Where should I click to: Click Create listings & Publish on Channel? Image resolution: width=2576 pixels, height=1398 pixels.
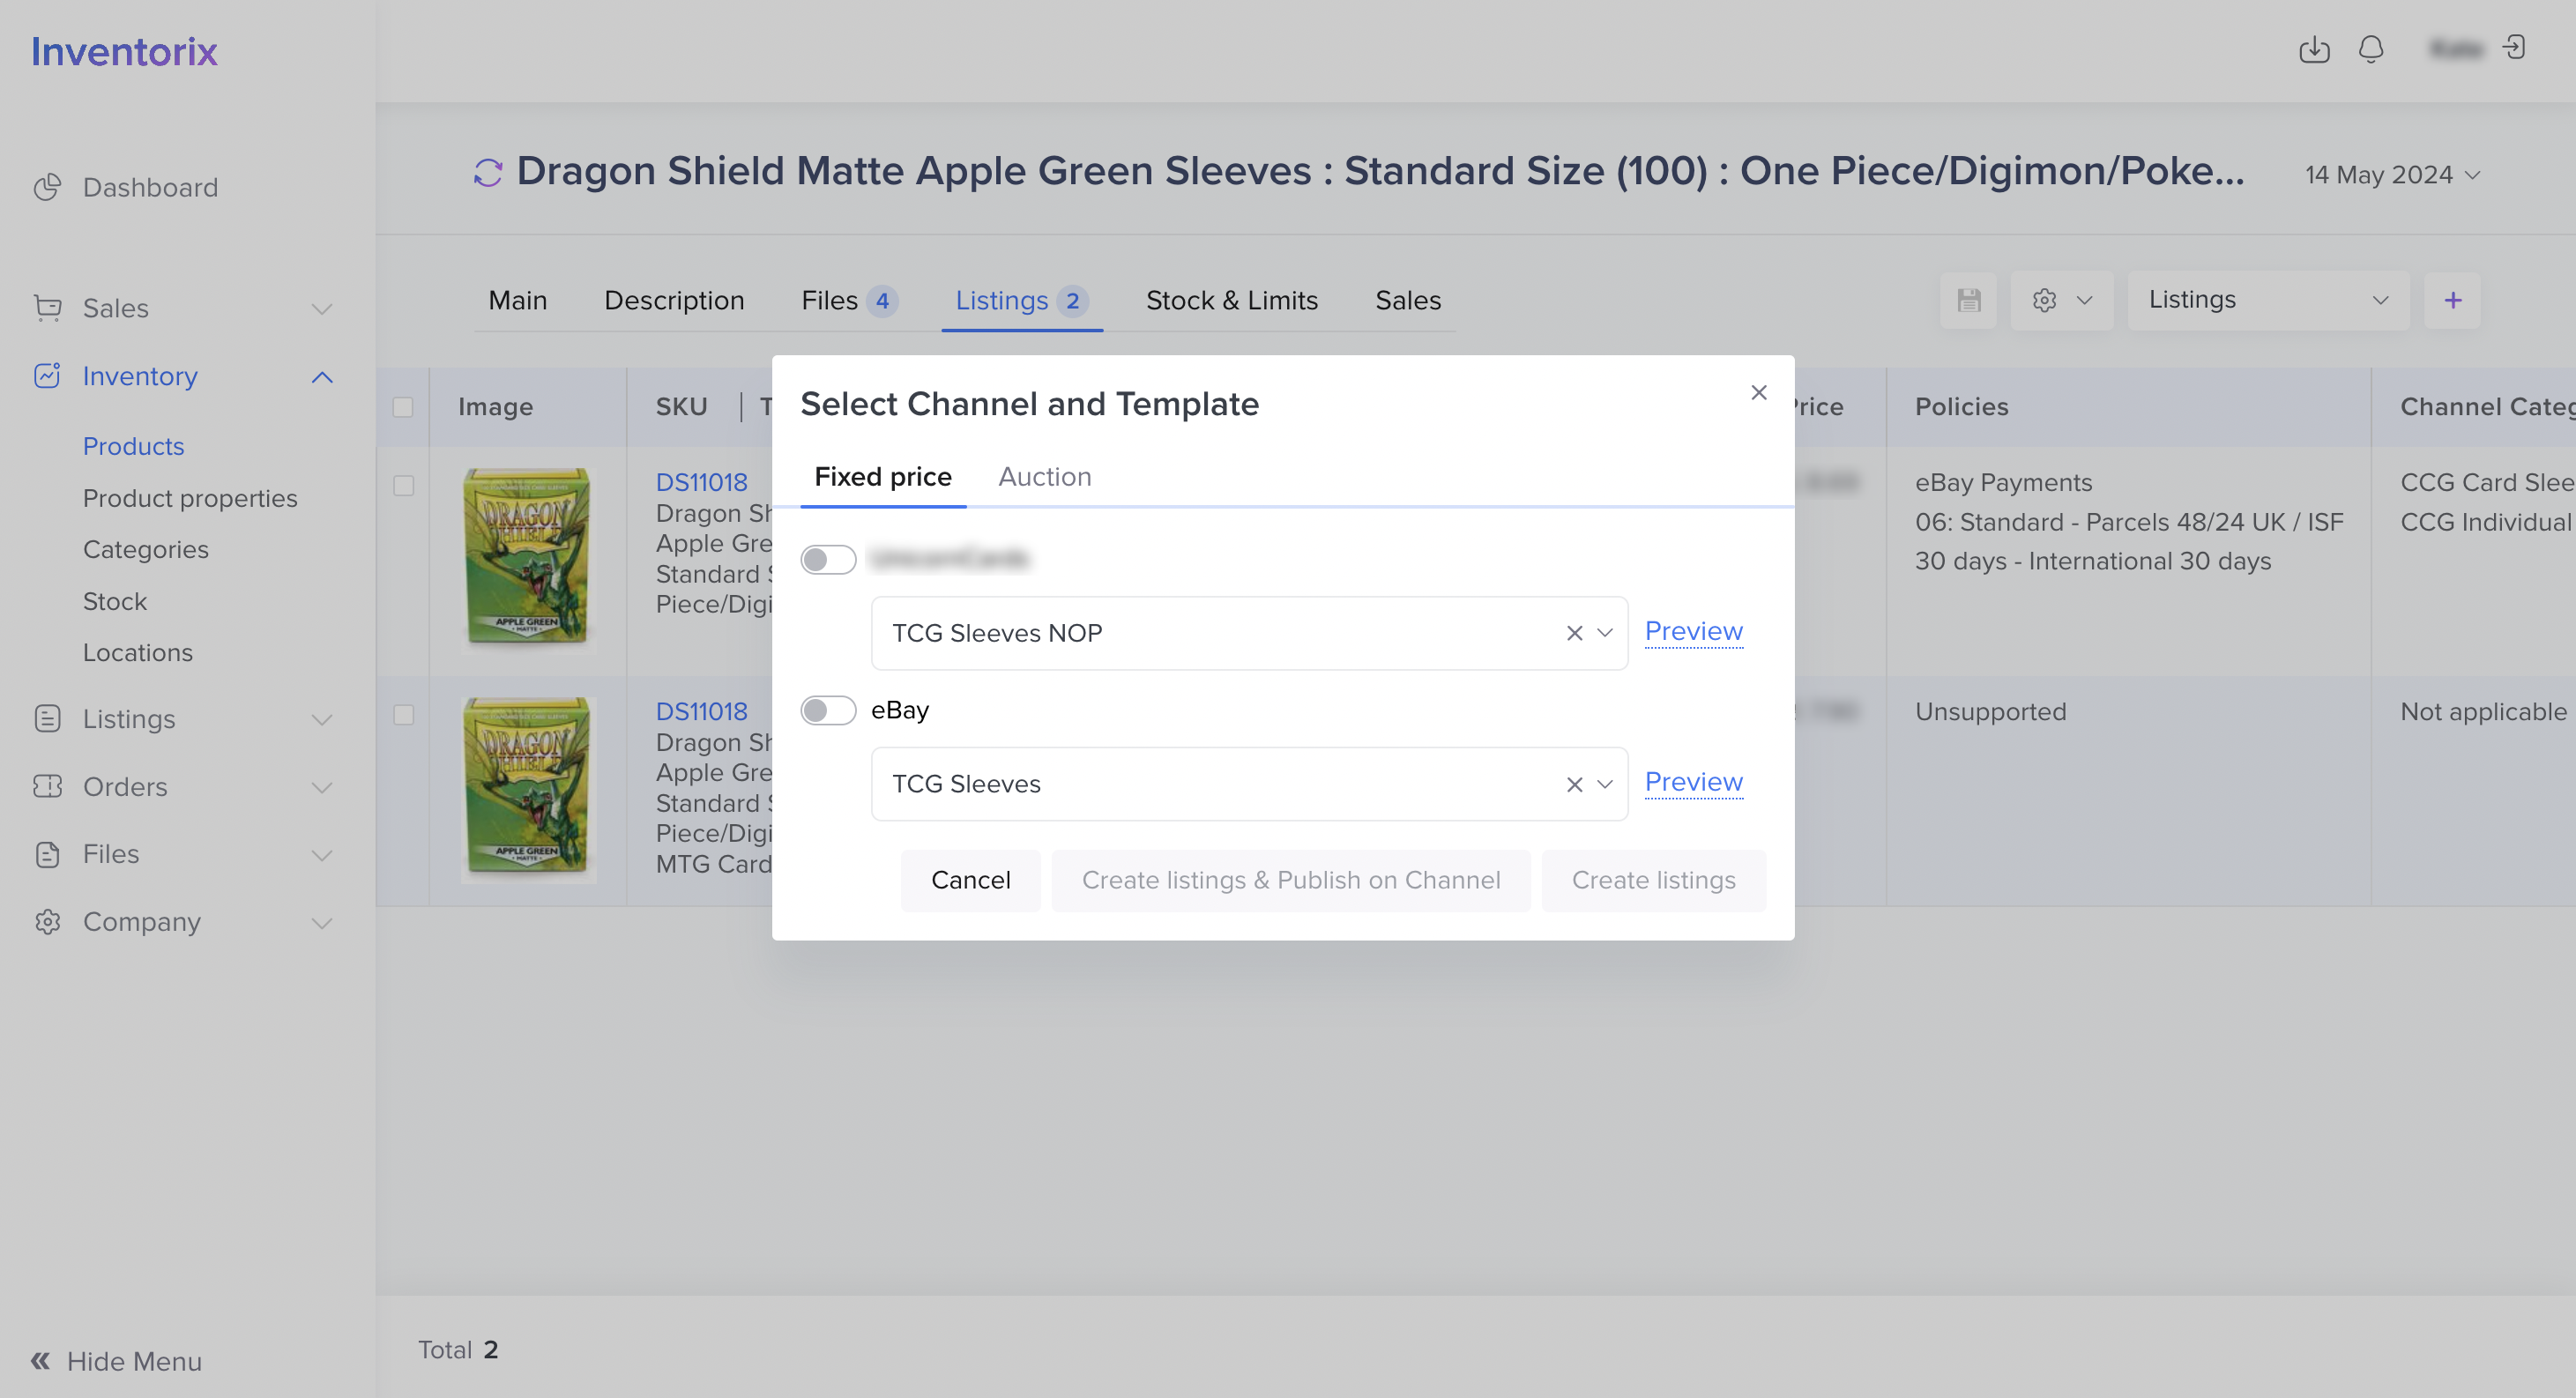pyautogui.click(x=1290, y=881)
